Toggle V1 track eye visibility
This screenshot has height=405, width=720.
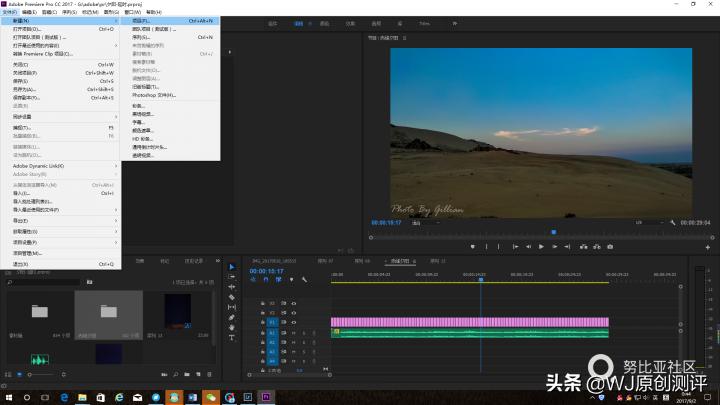294,322
